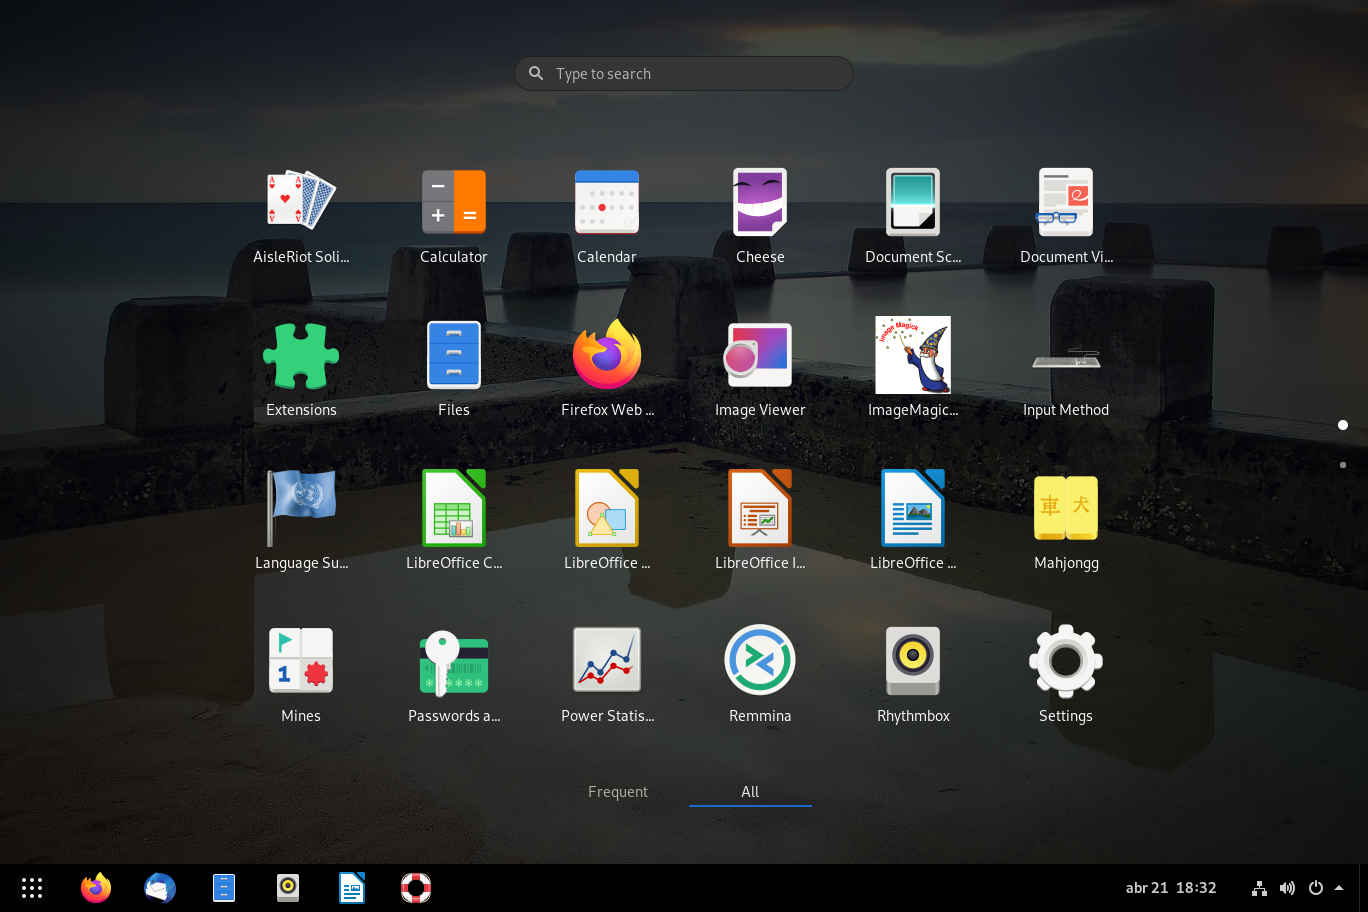The image size is (1368, 912).
Task: Open Passwords and Keys app
Action: (x=453, y=661)
